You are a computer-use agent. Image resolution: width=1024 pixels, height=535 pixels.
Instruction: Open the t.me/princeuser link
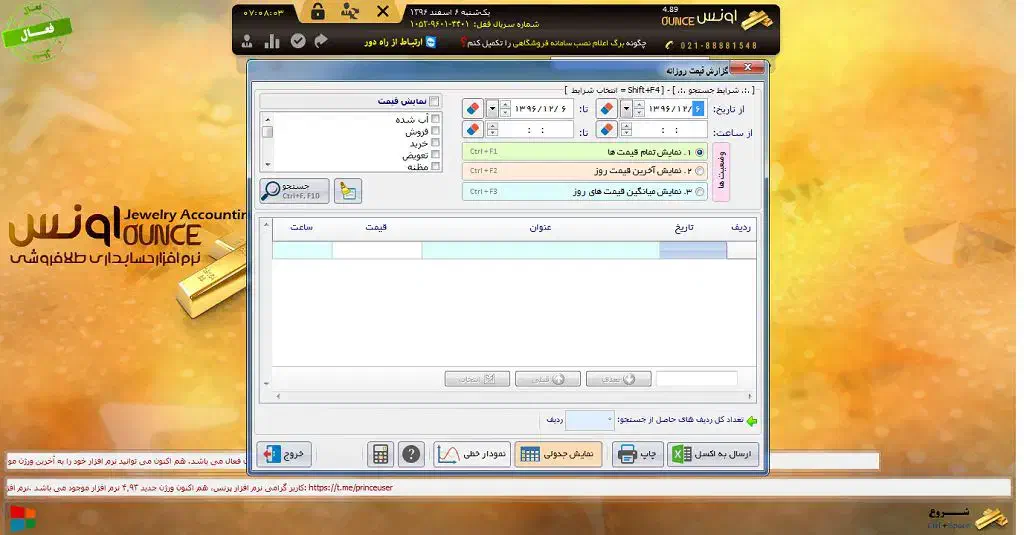[x=350, y=487]
